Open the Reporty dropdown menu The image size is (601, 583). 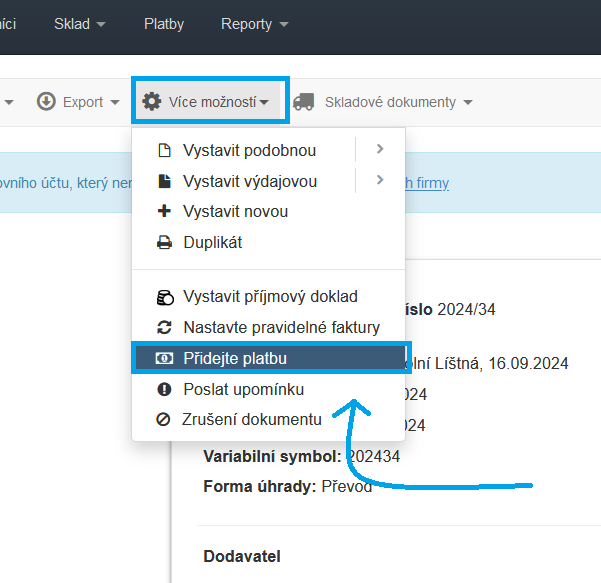(x=254, y=23)
